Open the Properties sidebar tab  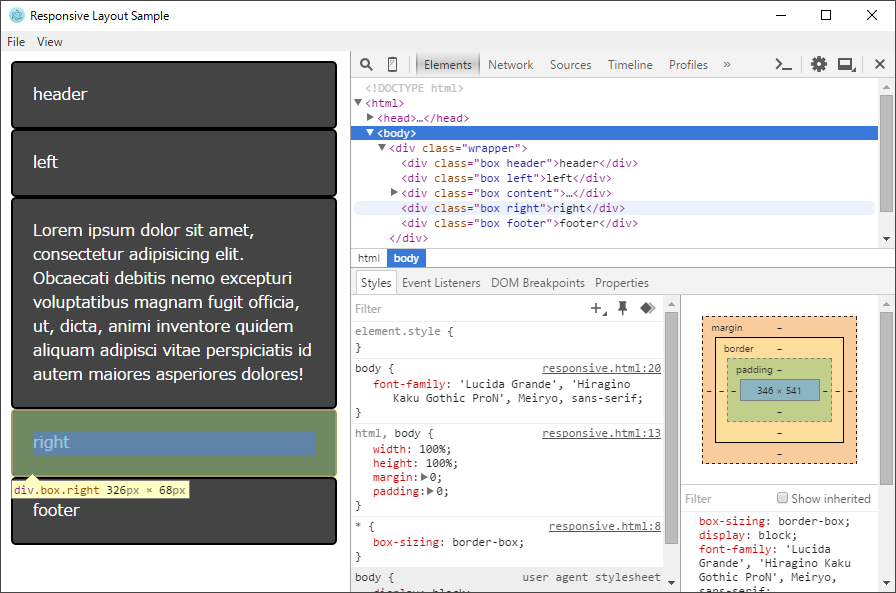point(622,283)
